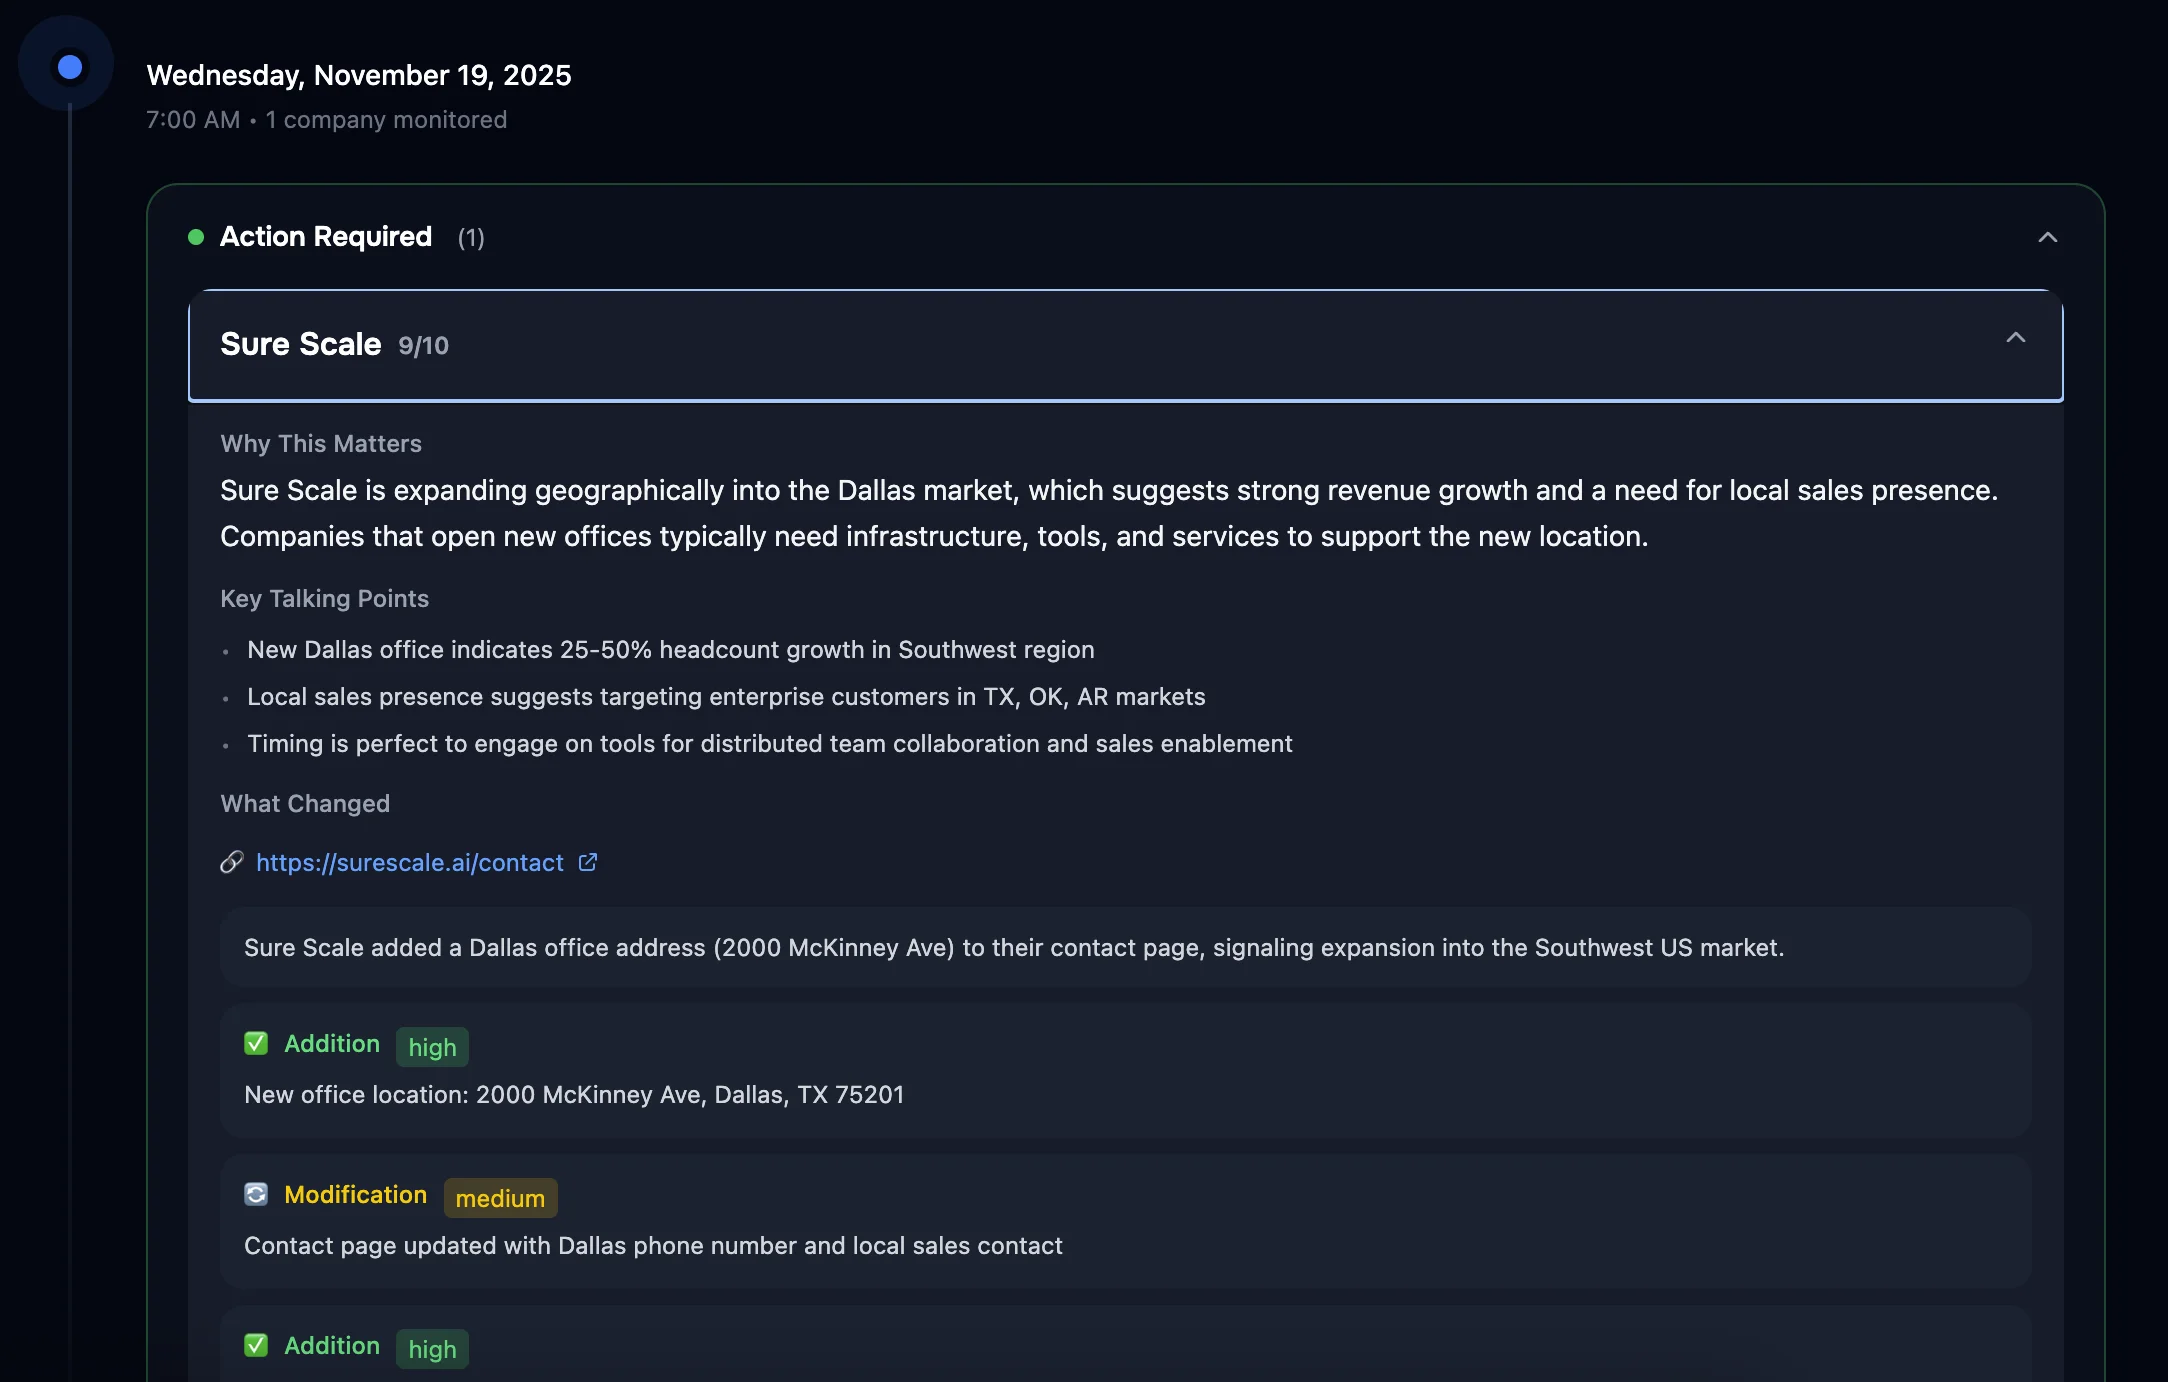Click the chain link icon beside the URL

click(x=232, y=862)
